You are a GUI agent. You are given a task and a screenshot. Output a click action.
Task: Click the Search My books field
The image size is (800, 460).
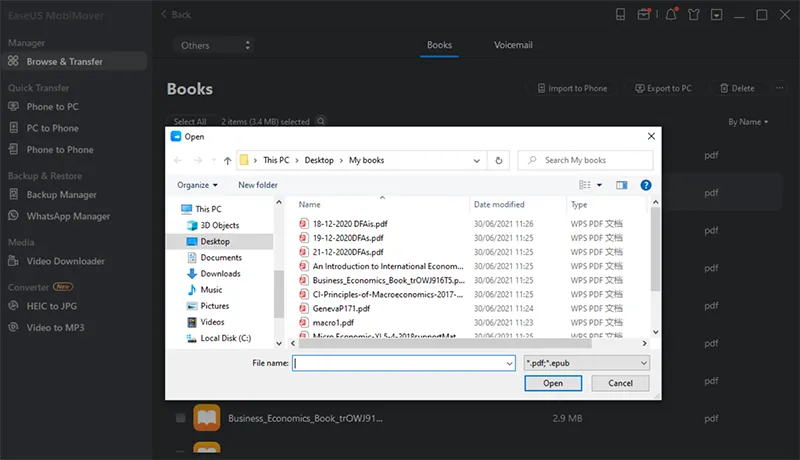pos(585,160)
